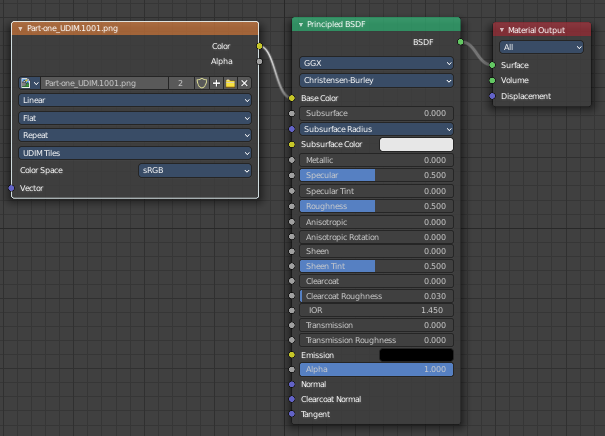The image size is (605, 436).
Task: Click the Normal input socket
Action: click(x=292, y=384)
